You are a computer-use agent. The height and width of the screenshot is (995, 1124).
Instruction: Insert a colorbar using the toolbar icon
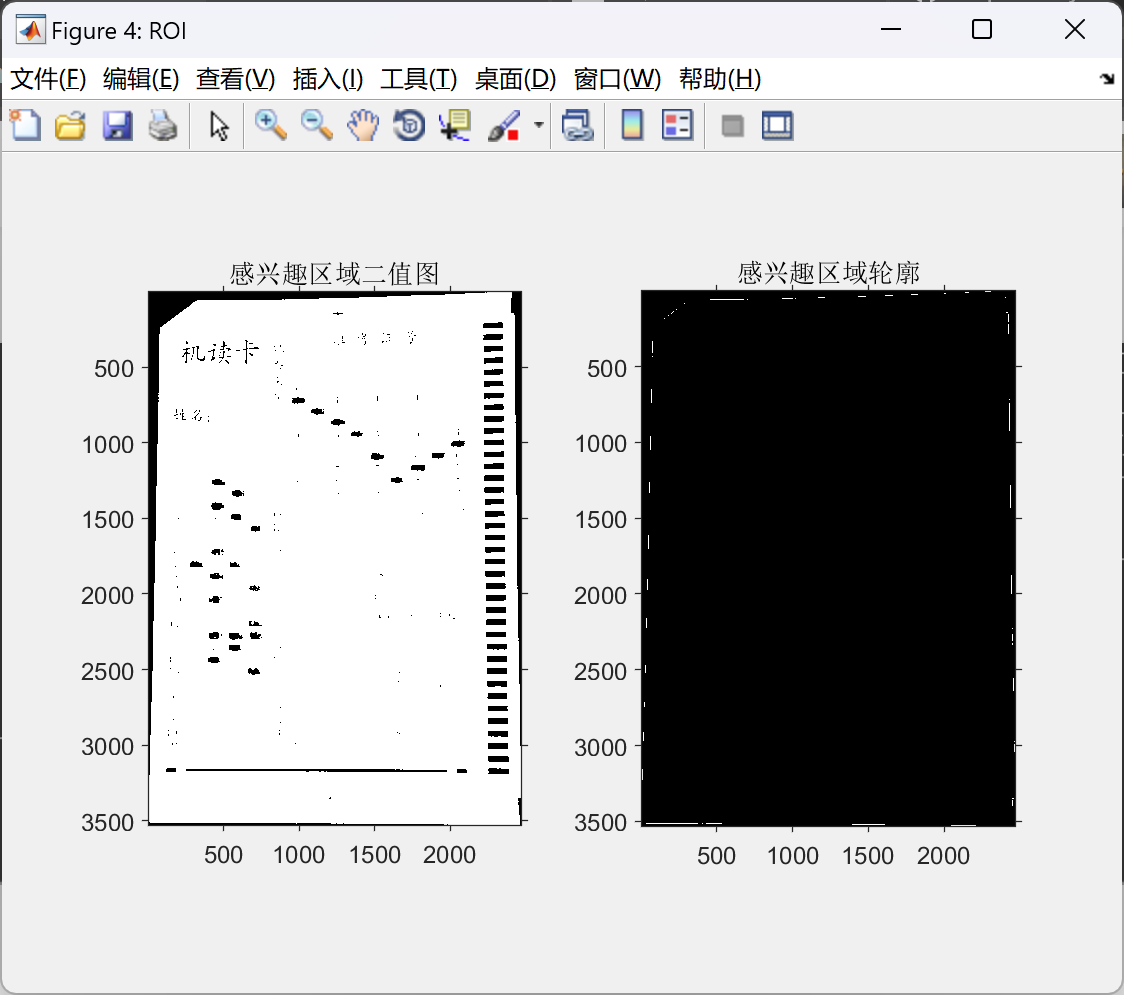[x=632, y=125]
